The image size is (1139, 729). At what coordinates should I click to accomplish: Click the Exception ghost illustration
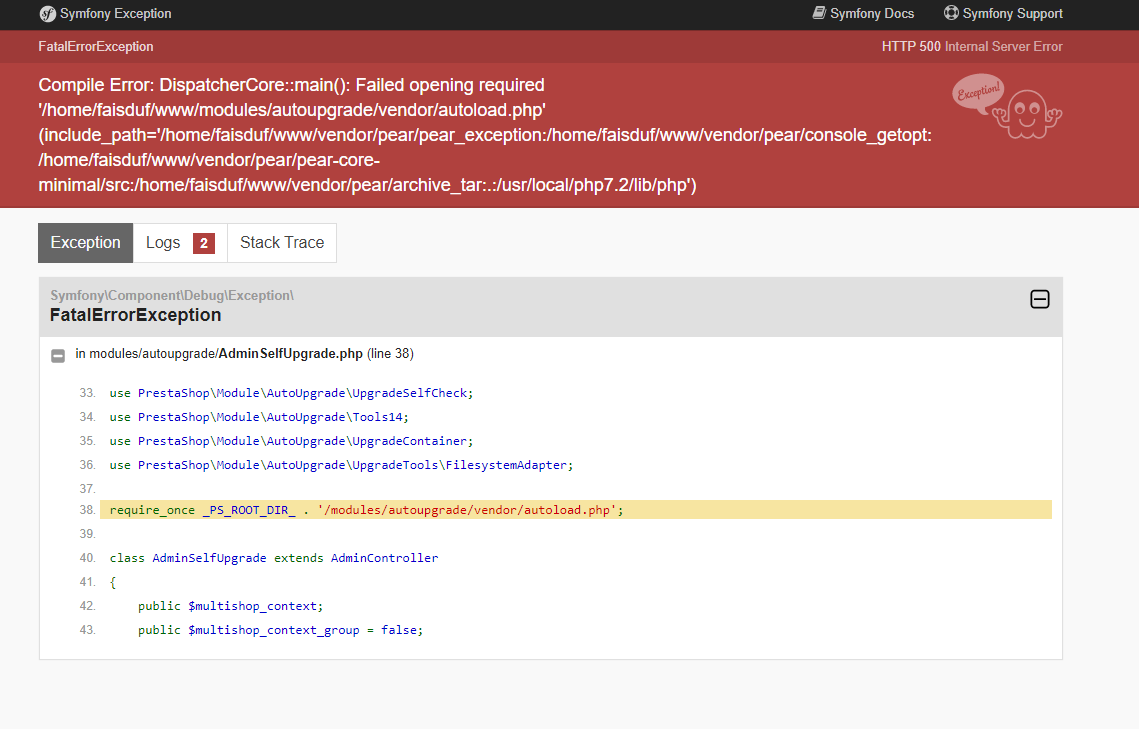(x=1008, y=106)
